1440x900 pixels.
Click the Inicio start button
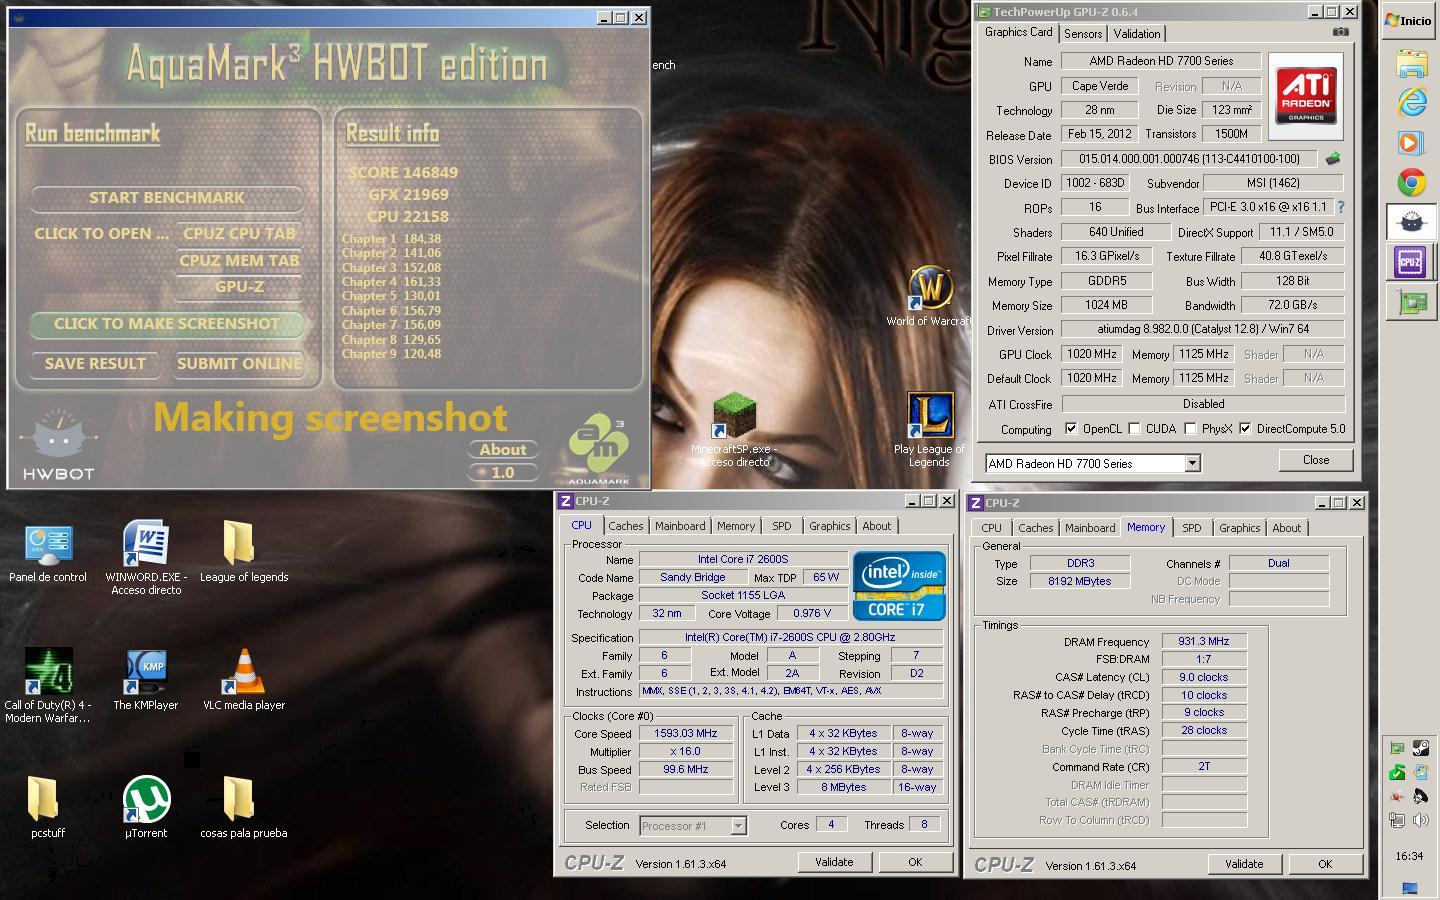tap(1409, 21)
